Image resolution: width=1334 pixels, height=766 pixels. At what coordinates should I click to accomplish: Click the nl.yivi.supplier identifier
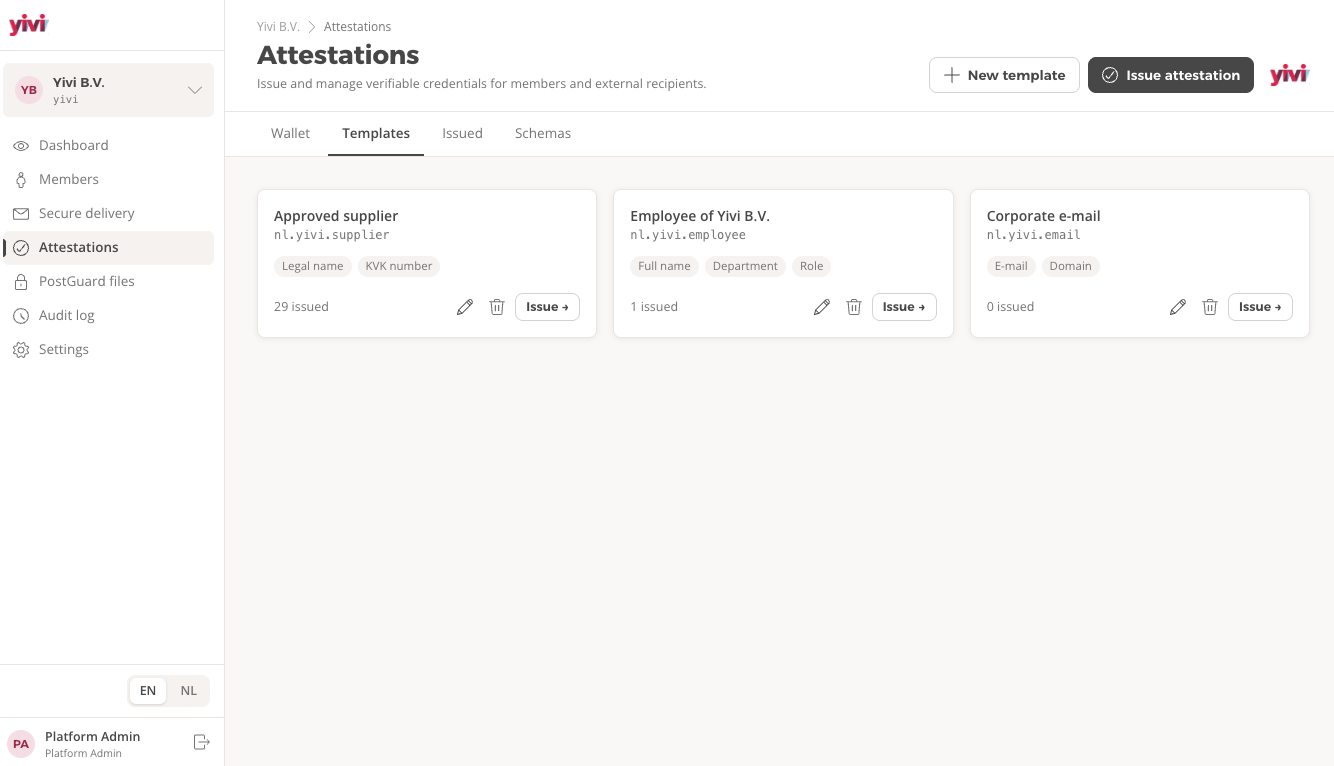(332, 235)
